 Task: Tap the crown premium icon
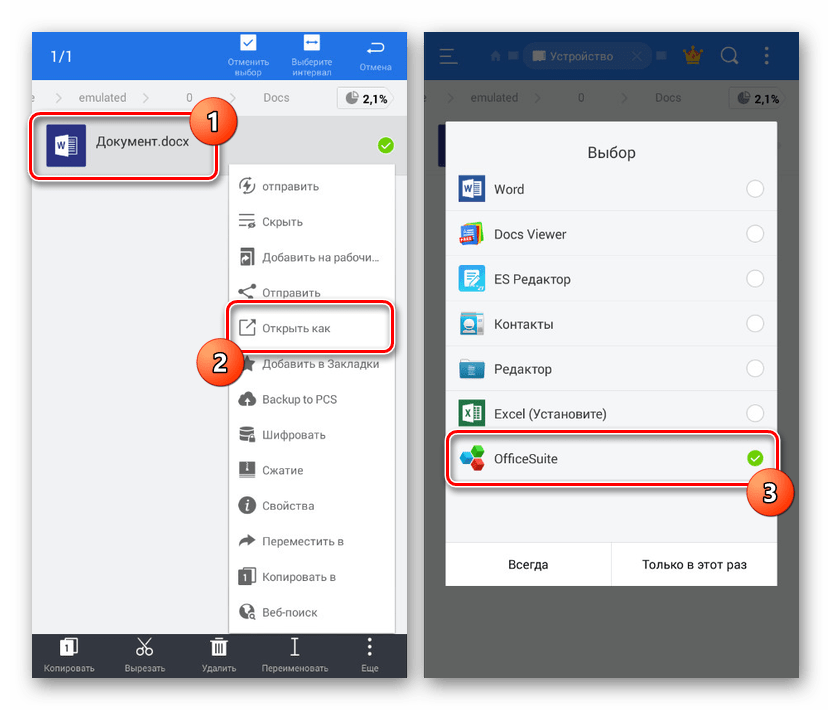[x=693, y=55]
